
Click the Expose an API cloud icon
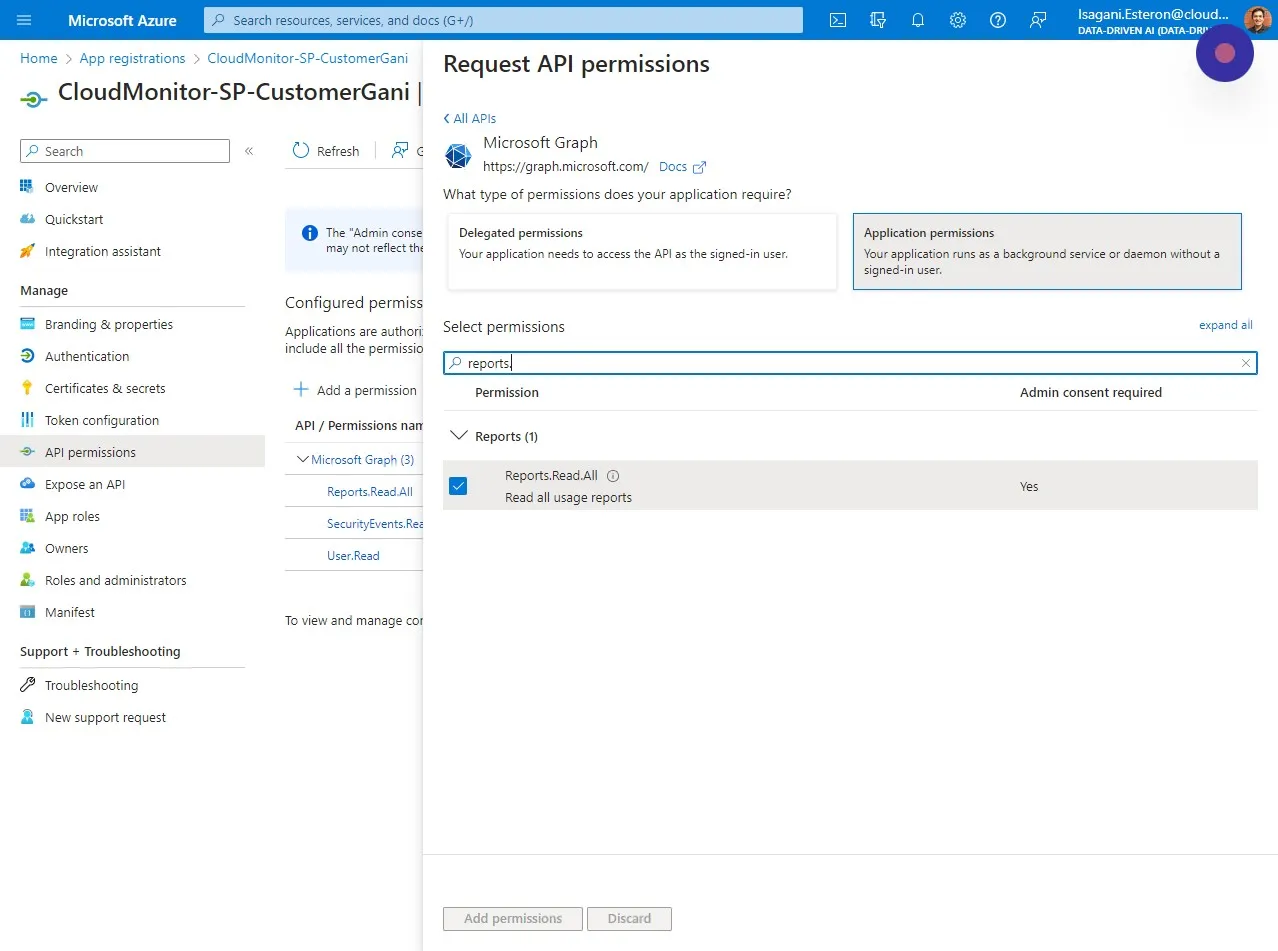(x=27, y=484)
